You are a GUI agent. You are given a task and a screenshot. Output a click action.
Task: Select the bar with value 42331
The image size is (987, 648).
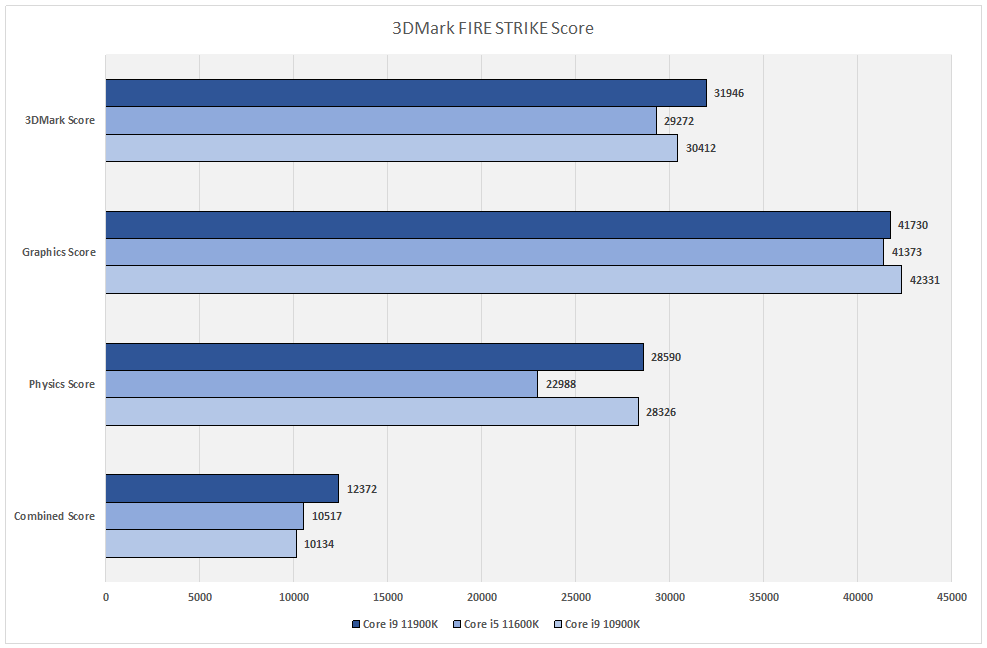pos(504,280)
